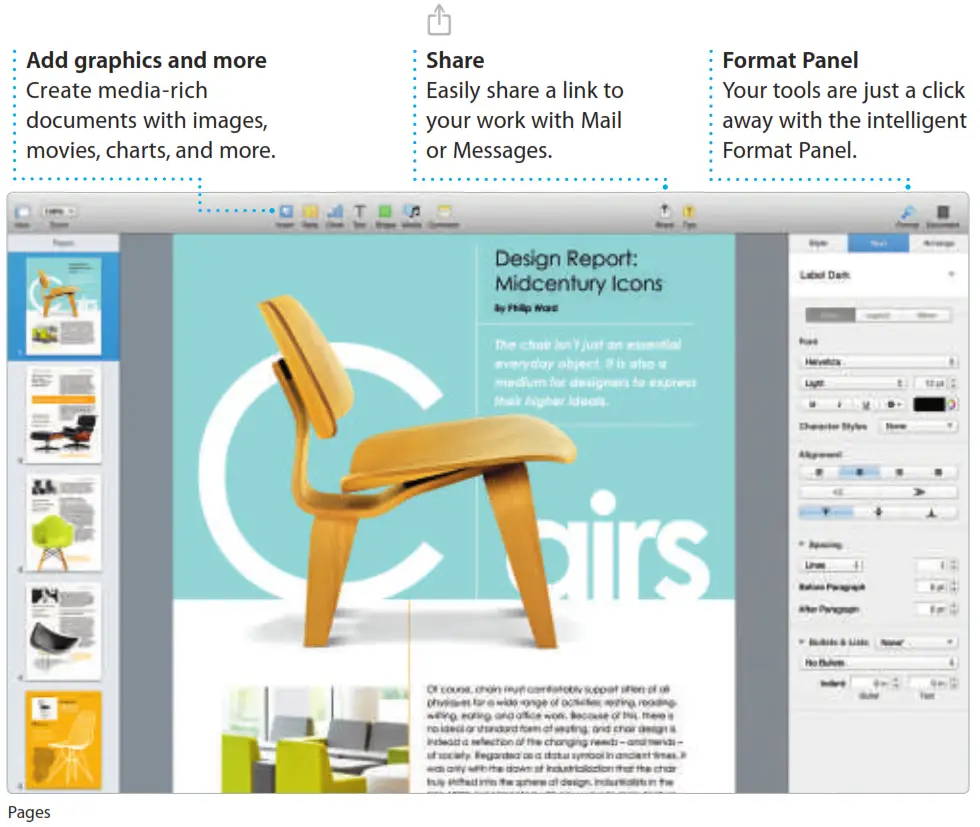980x827 pixels.
Task: Open the No Bullets type dropdown
Action: [x=879, y=663]
